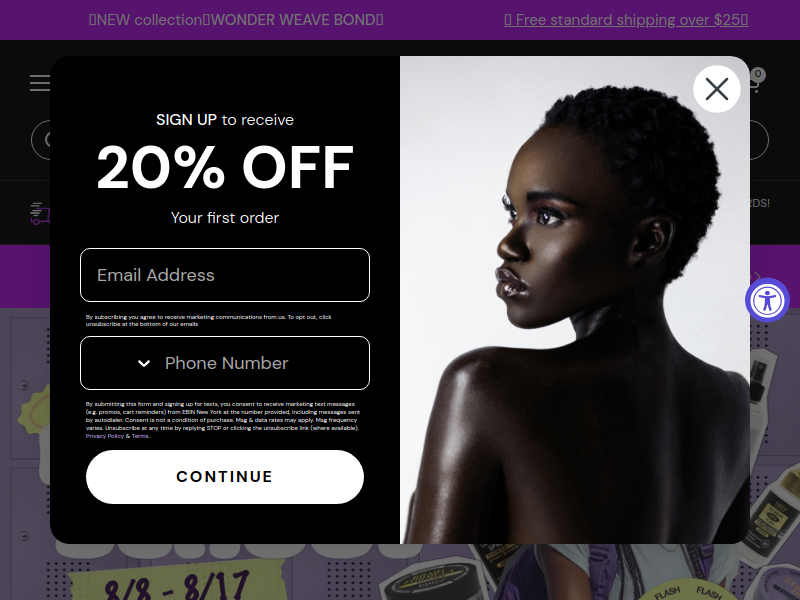Open the shopping cart icon
This screenshot has width=800, height=600.
tap(756, 81)
